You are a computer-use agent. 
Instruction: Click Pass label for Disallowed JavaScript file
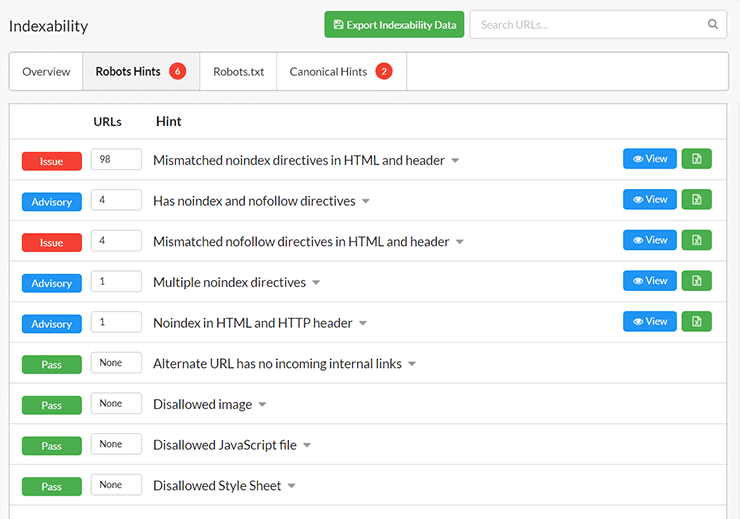pyautogui.click(x=51, y=445)
